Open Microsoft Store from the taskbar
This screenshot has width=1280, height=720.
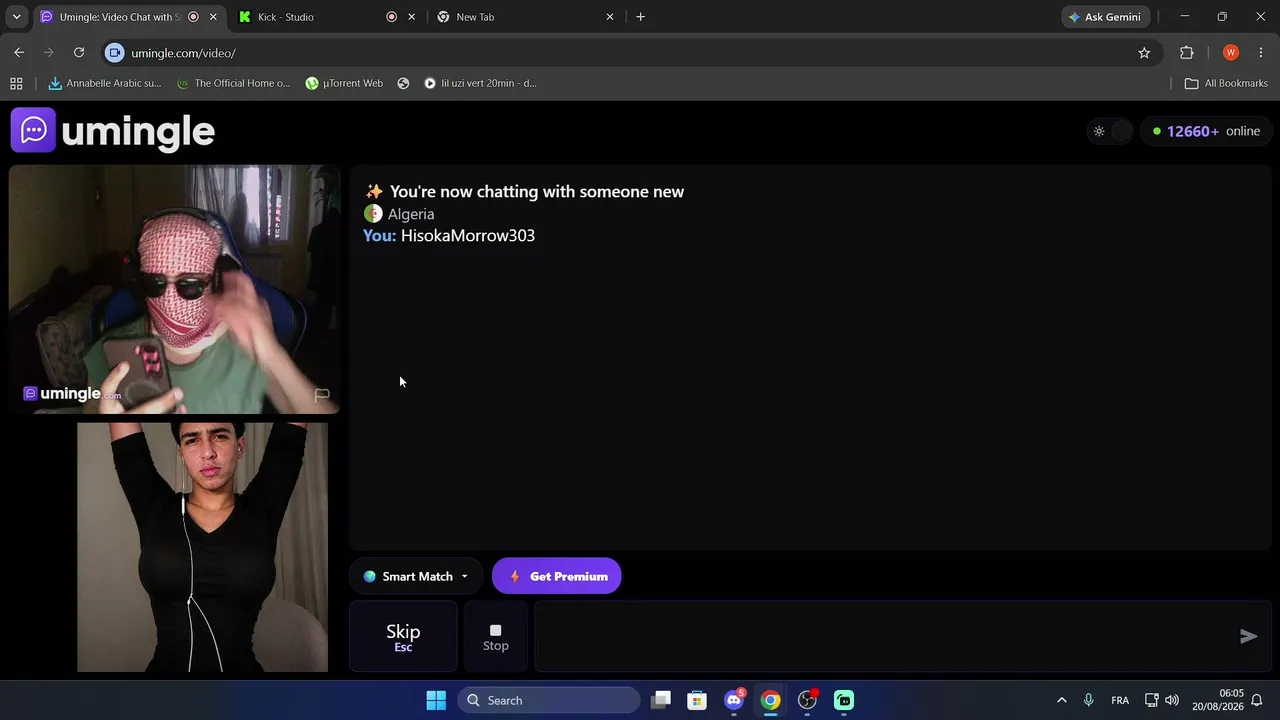[697, 700]
